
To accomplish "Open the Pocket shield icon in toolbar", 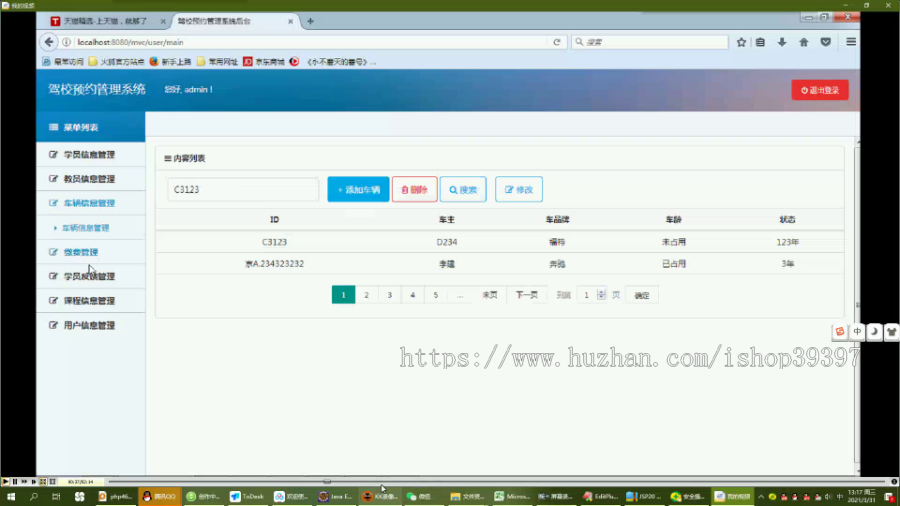I will 825,42.
